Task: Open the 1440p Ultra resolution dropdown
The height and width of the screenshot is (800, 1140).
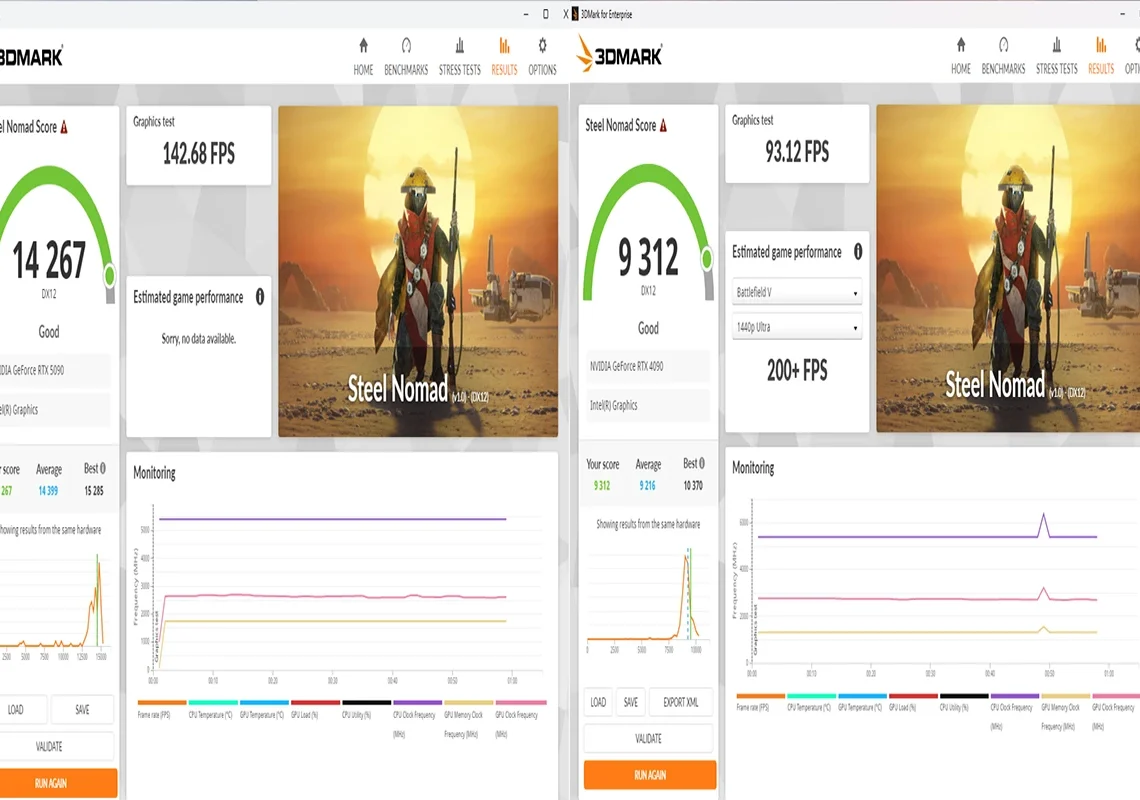Action: click(797, 327)
